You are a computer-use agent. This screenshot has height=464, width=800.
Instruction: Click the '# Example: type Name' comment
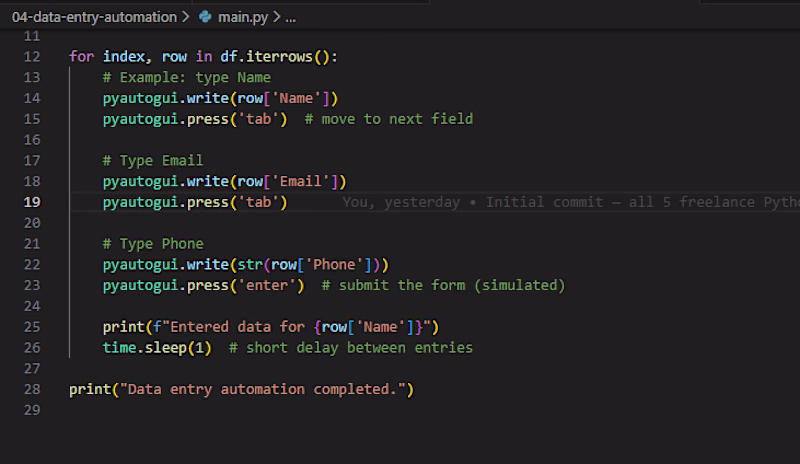point(186,77)
